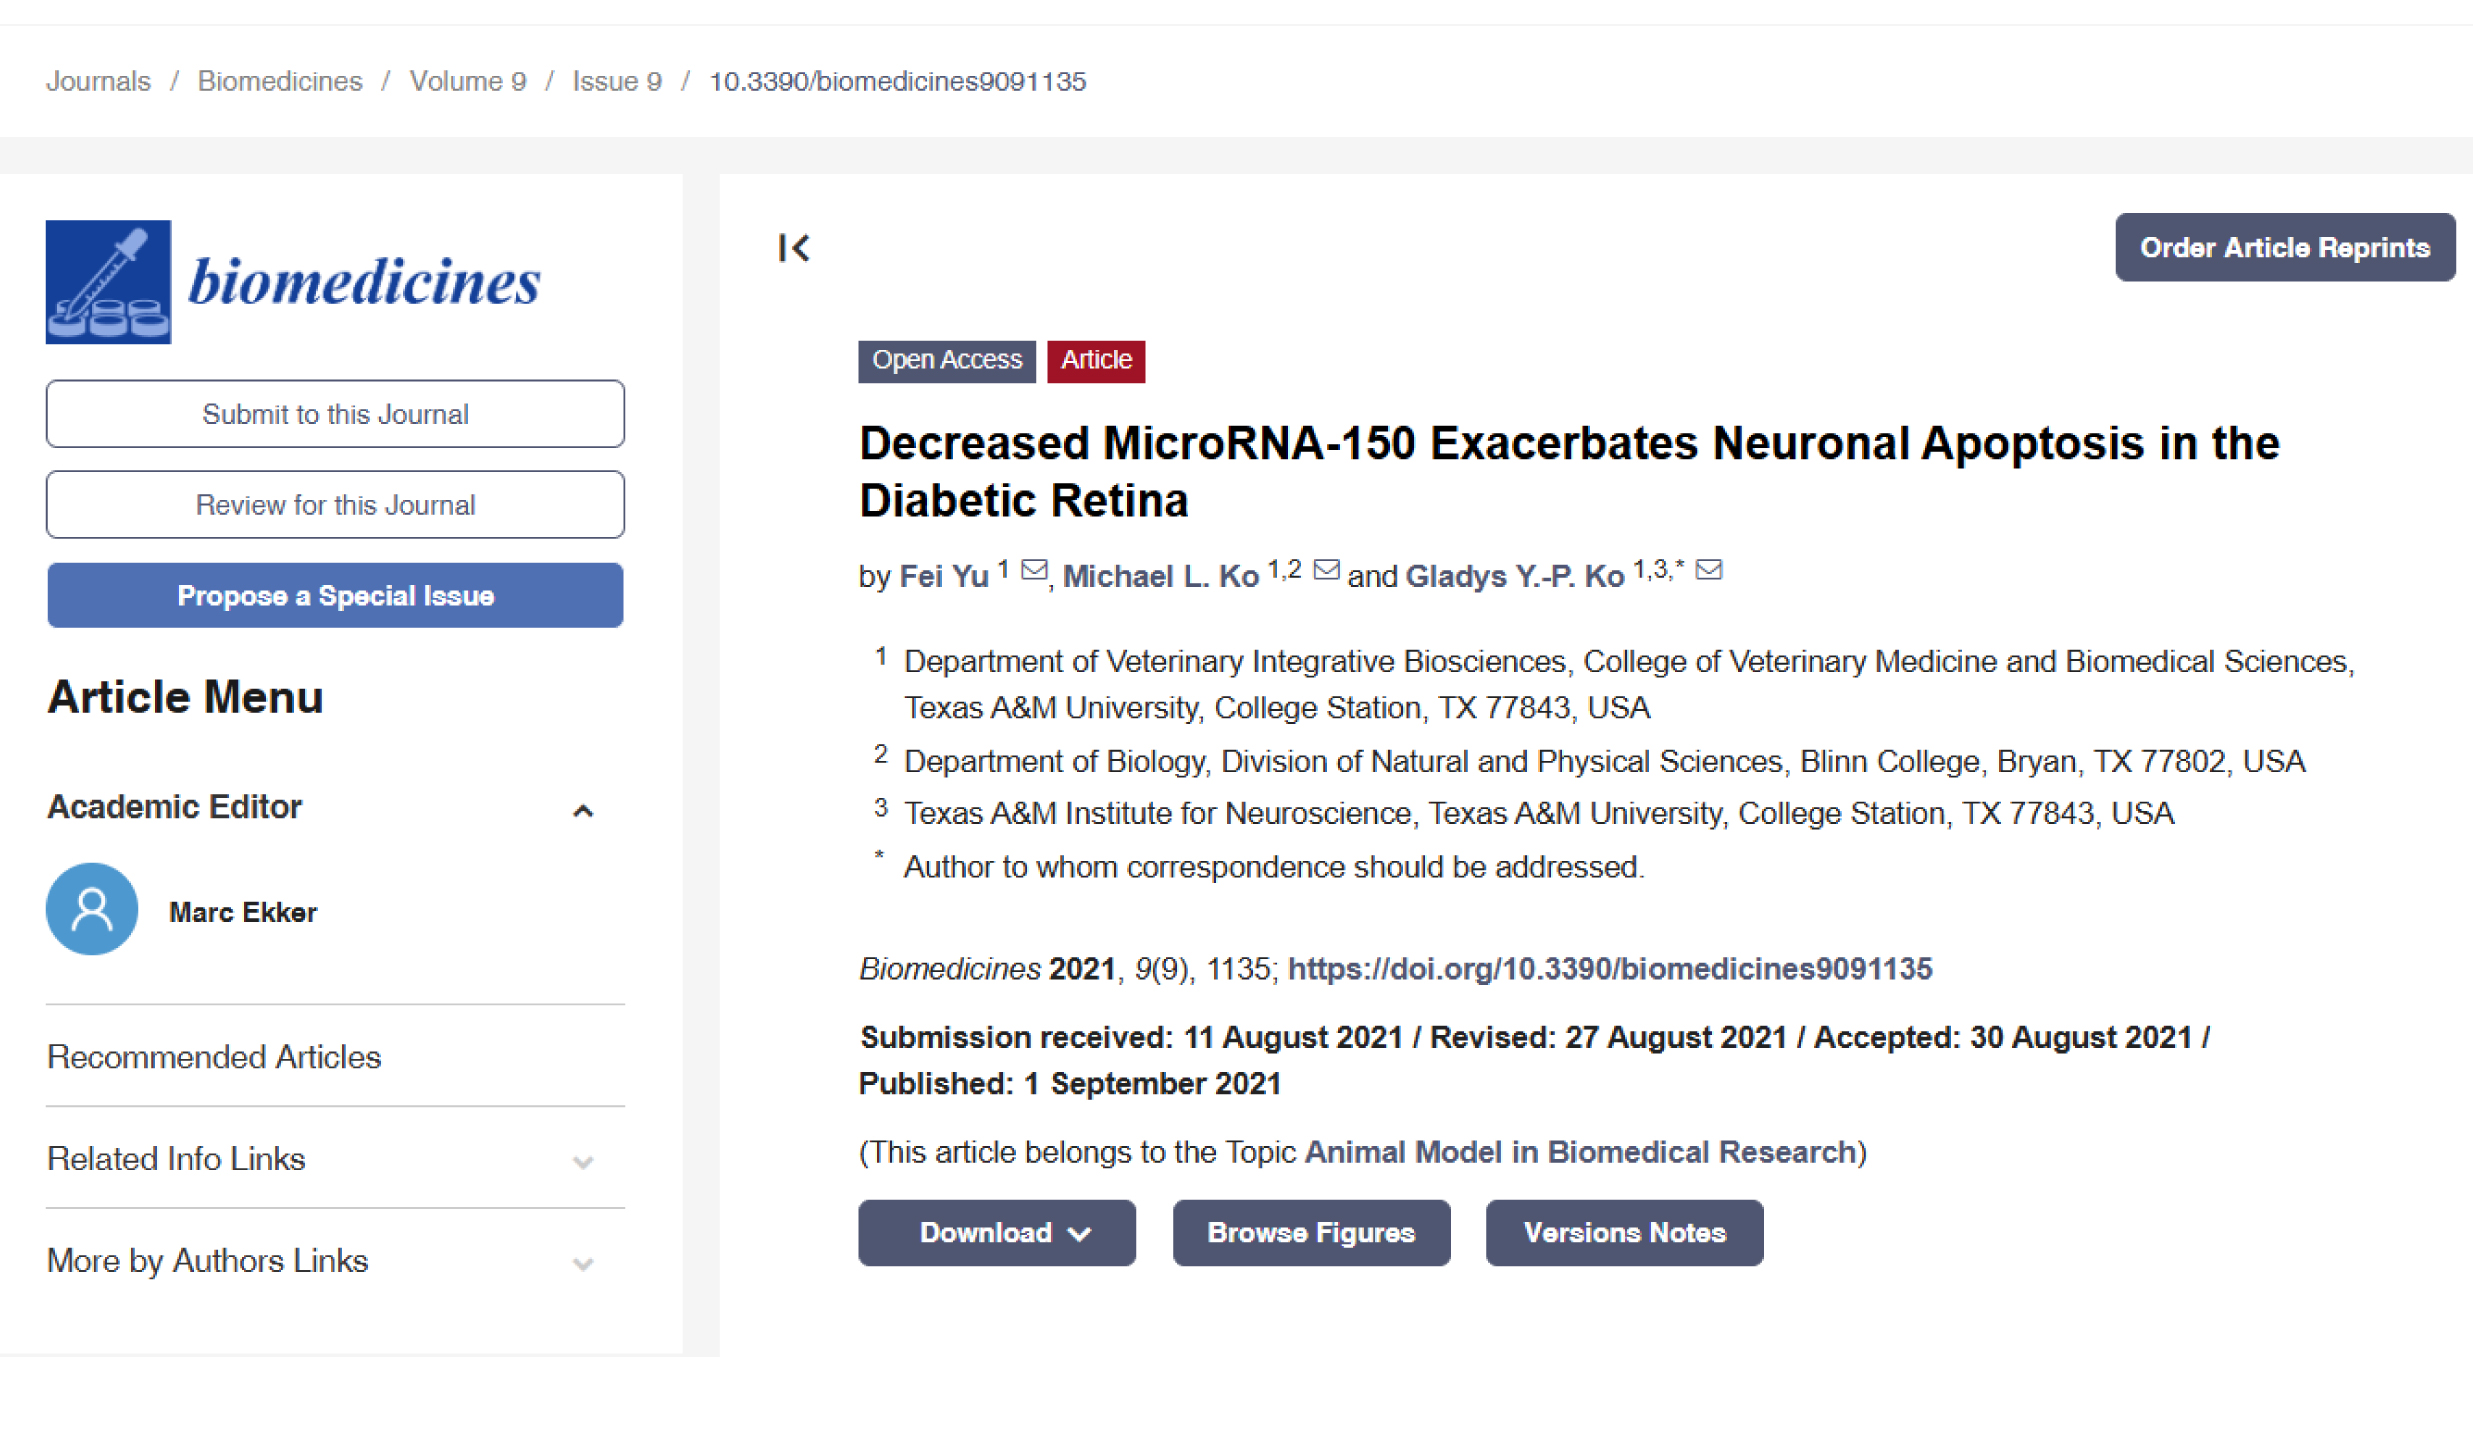Click Gladys Y.-P. Ko's email envelope icon
This screenshot has height=1429, width=2473.
[1709, 570]
